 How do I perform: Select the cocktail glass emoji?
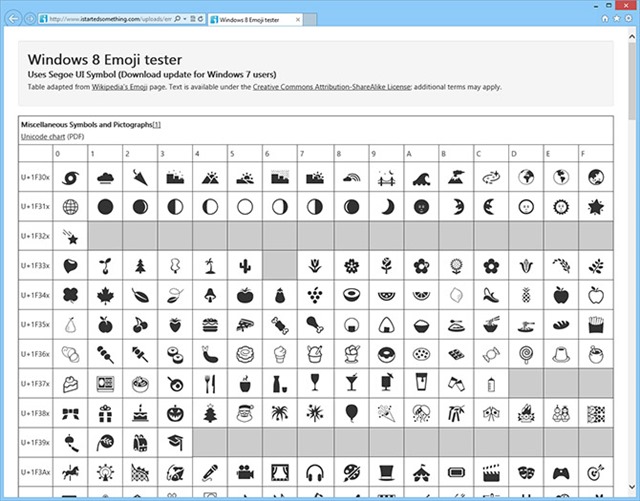point(351,383)
